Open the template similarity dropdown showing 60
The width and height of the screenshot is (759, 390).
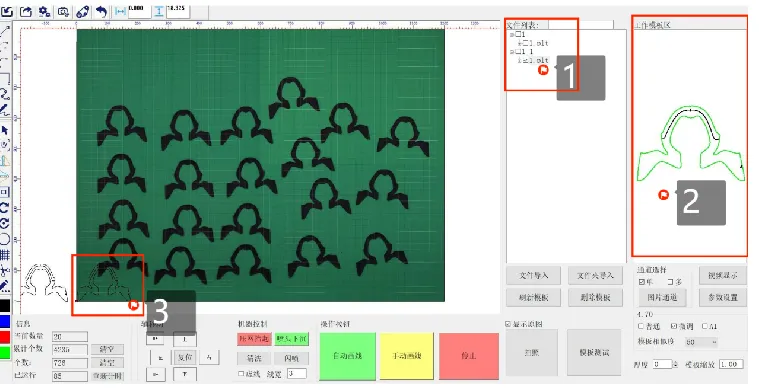coord(701,342)
